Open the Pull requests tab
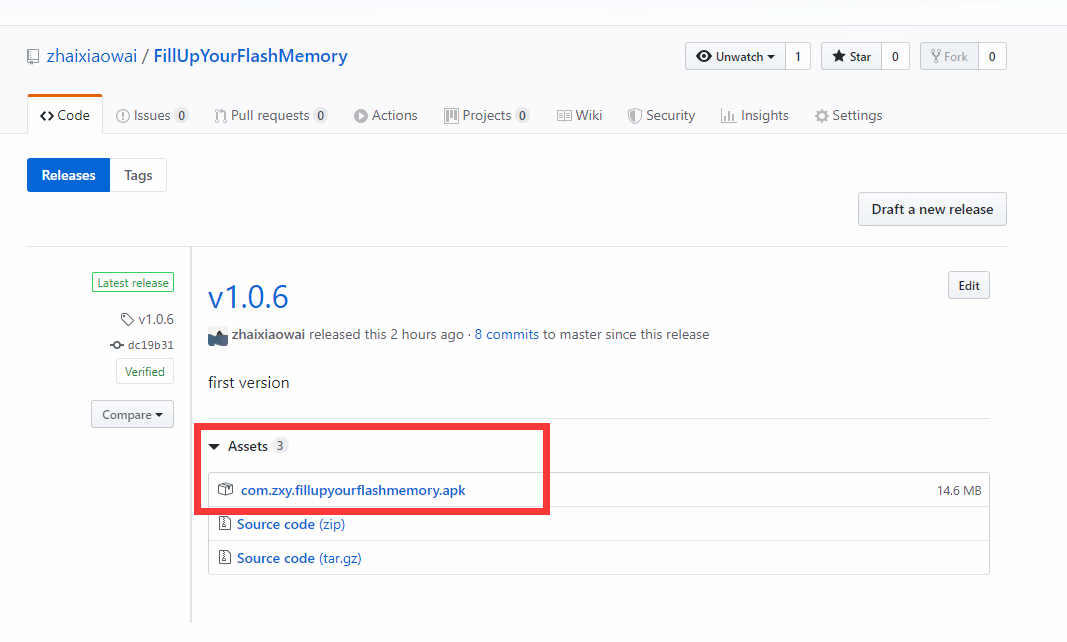Image resolution: width=1067 pixels, height=642 pixels. point(271,116)
